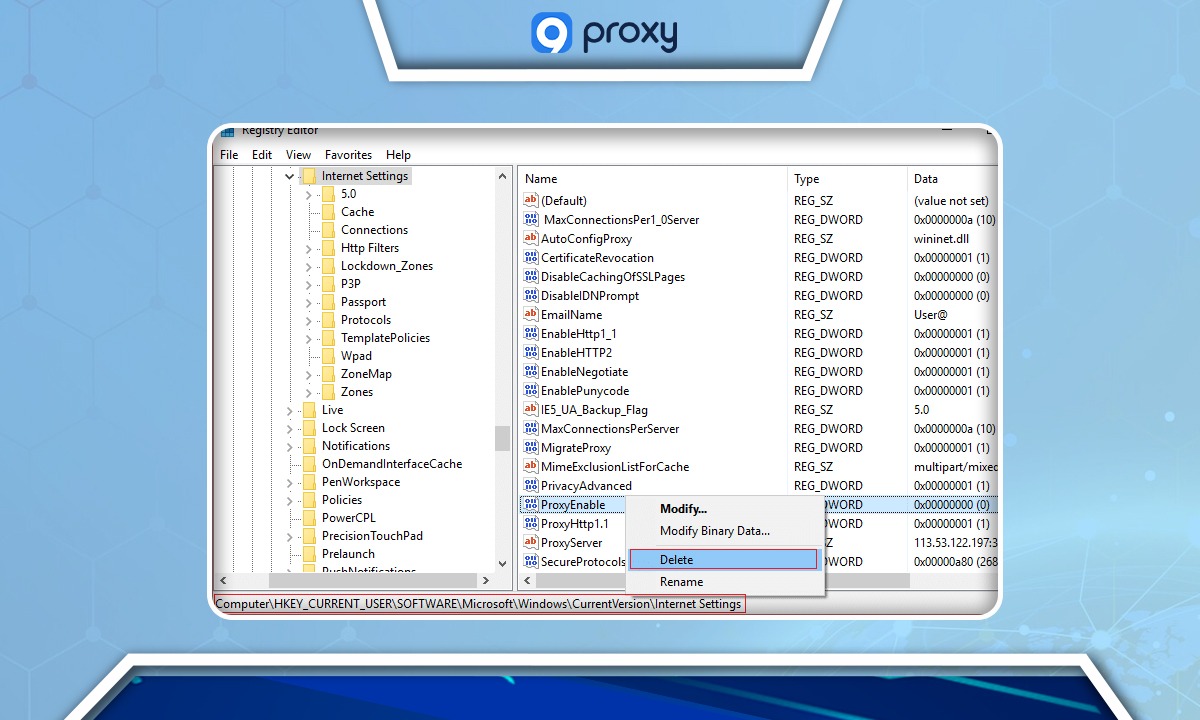Choose Delete from the context menu
Screen dimensions: 1200x720
pos(678,558)
